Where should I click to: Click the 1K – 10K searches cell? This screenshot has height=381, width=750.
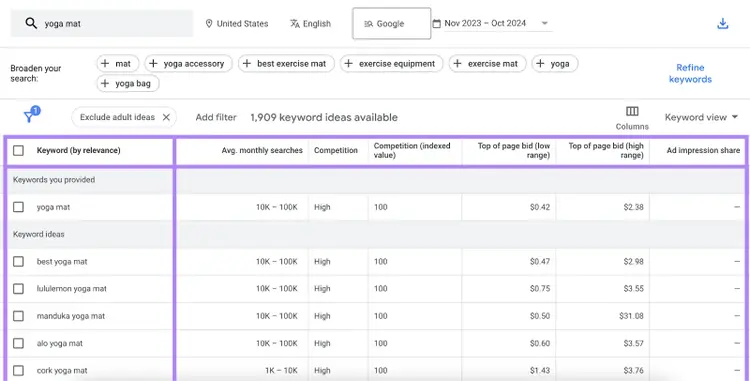pyautogui.click(x=281, y=370)
